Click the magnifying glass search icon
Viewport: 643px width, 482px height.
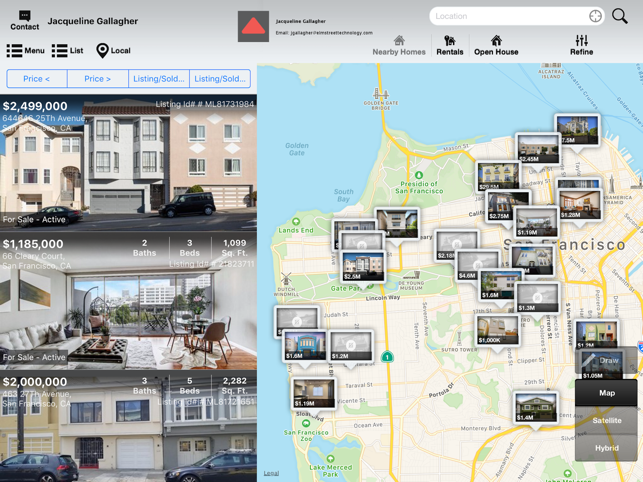620,16
